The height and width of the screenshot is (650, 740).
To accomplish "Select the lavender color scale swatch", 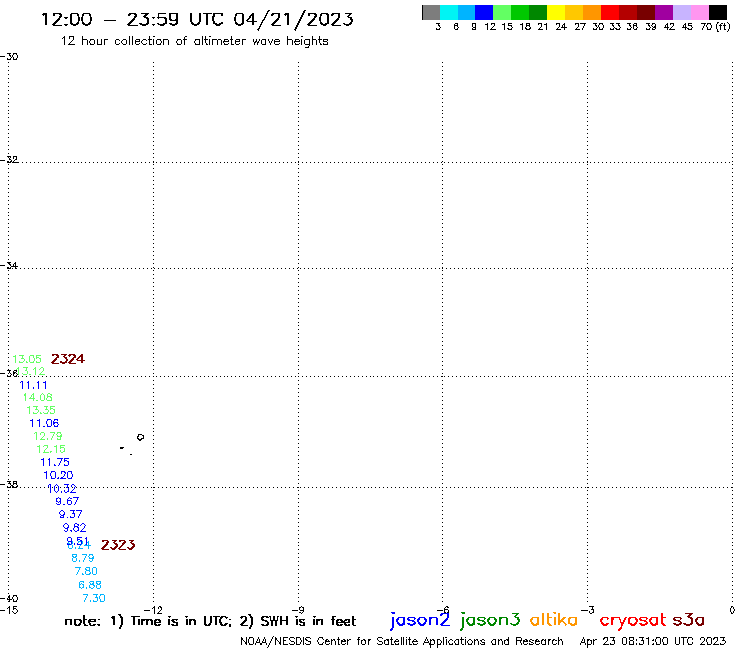I will click(681, 12).
